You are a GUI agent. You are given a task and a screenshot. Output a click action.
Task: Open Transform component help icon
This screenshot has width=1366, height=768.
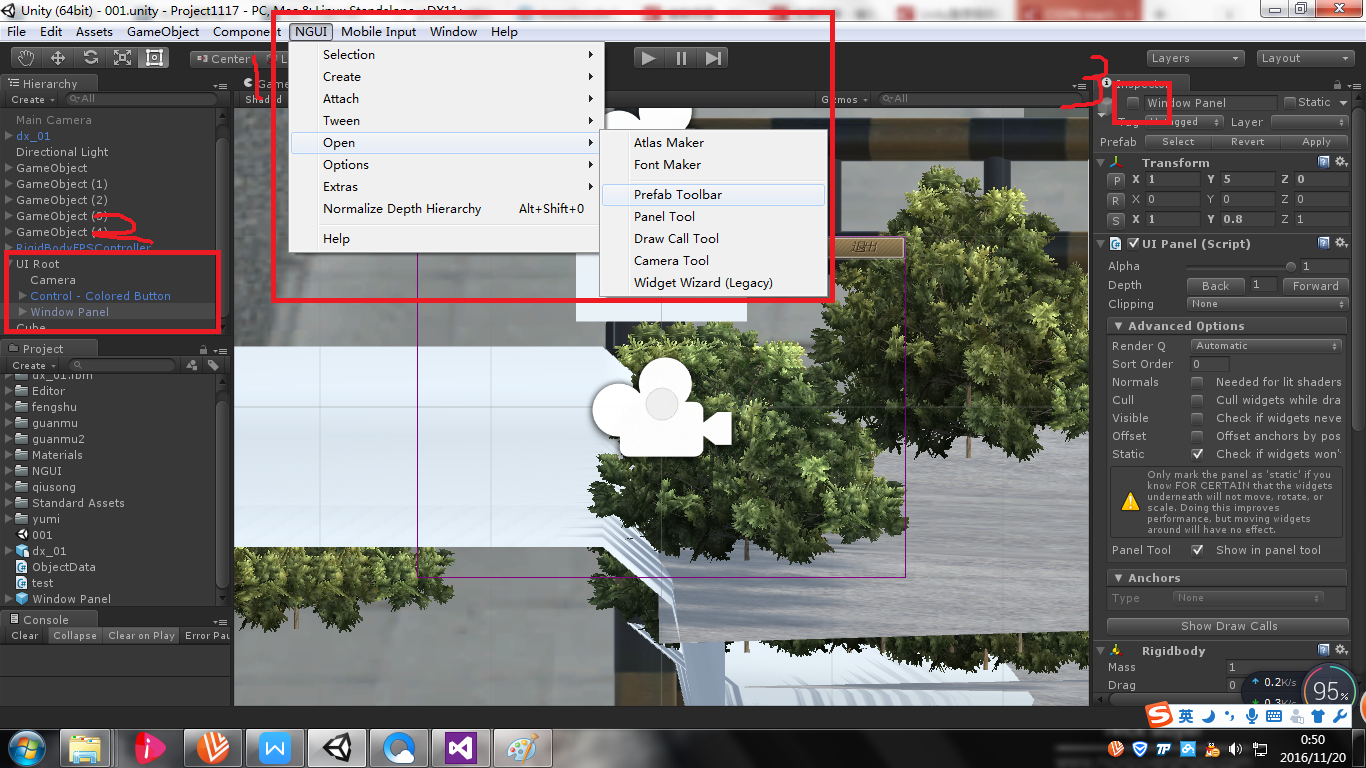pyautogui.click(x=1324, y=162)
